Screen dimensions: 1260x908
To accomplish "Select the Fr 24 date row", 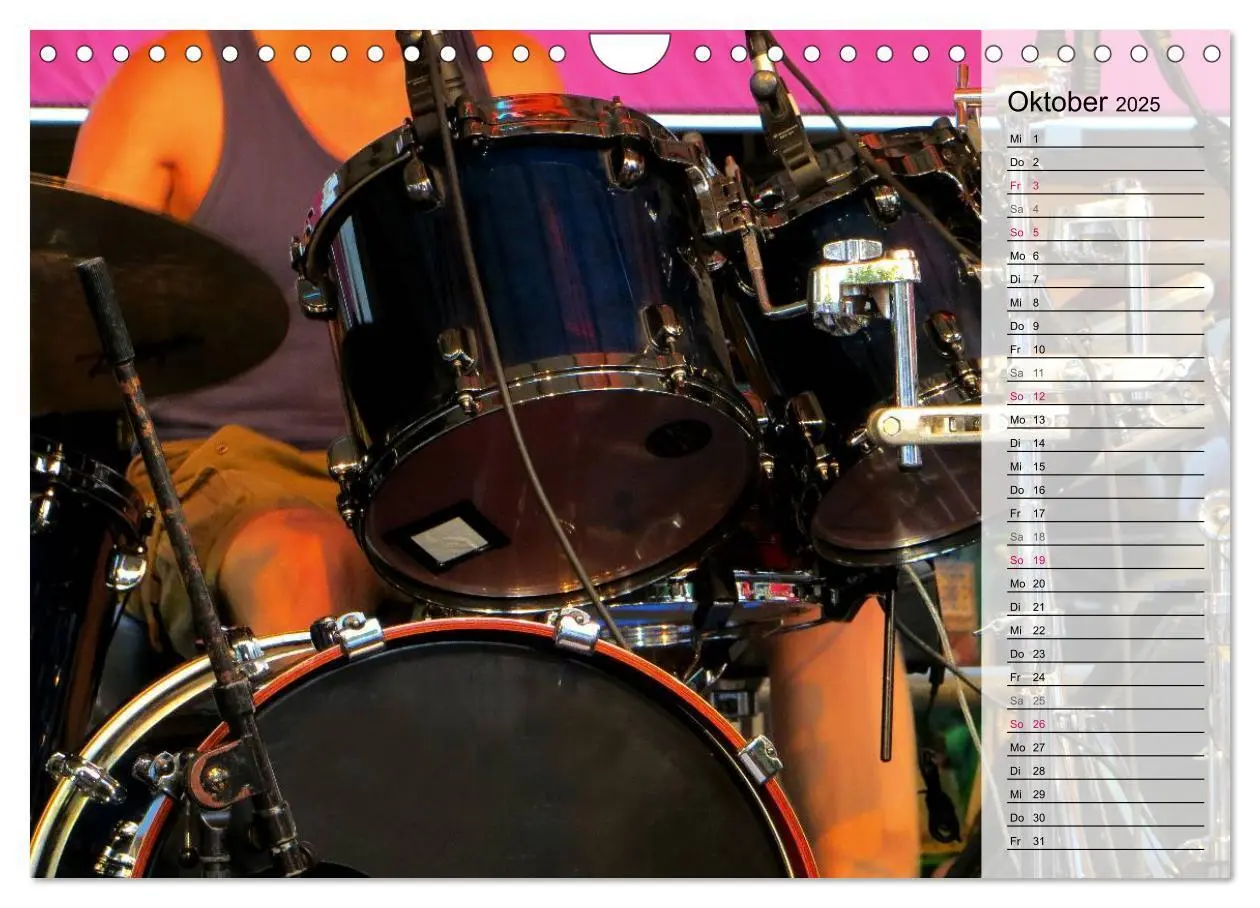I will coord(1105,677).
